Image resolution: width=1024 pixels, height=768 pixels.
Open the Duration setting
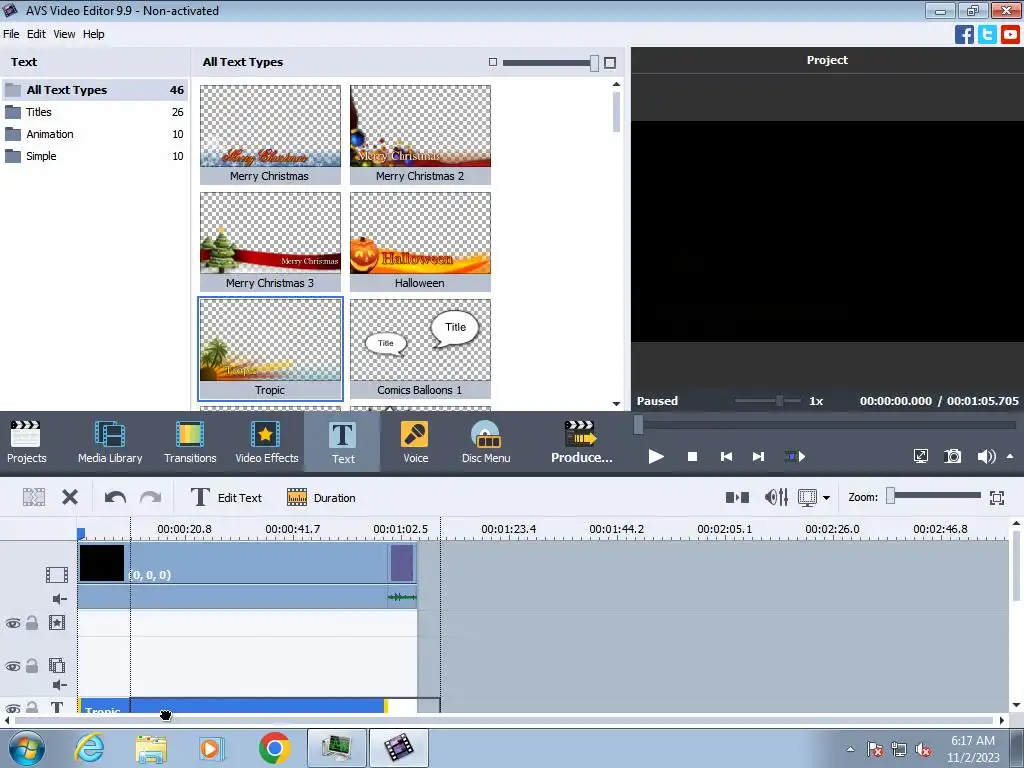pos(321,498)
